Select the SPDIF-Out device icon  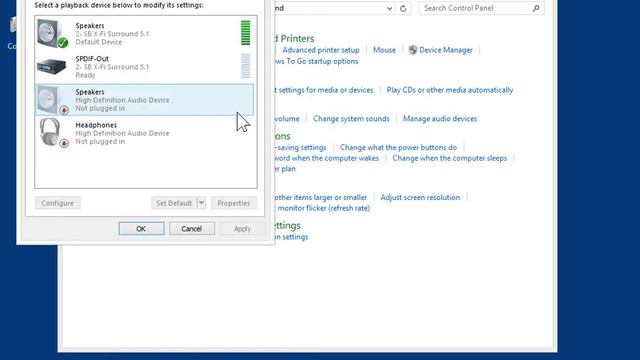[51, 67]
